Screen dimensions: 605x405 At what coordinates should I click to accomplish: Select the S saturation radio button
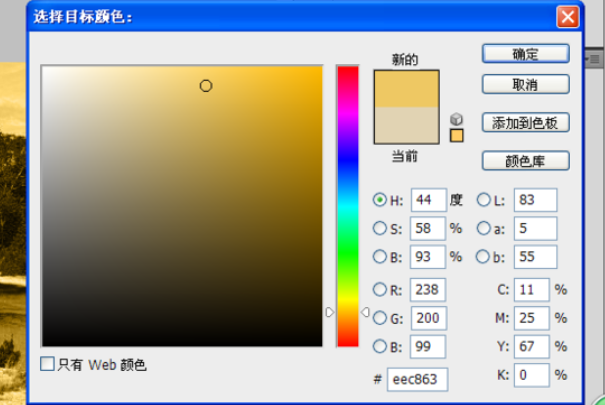point(380,228)
